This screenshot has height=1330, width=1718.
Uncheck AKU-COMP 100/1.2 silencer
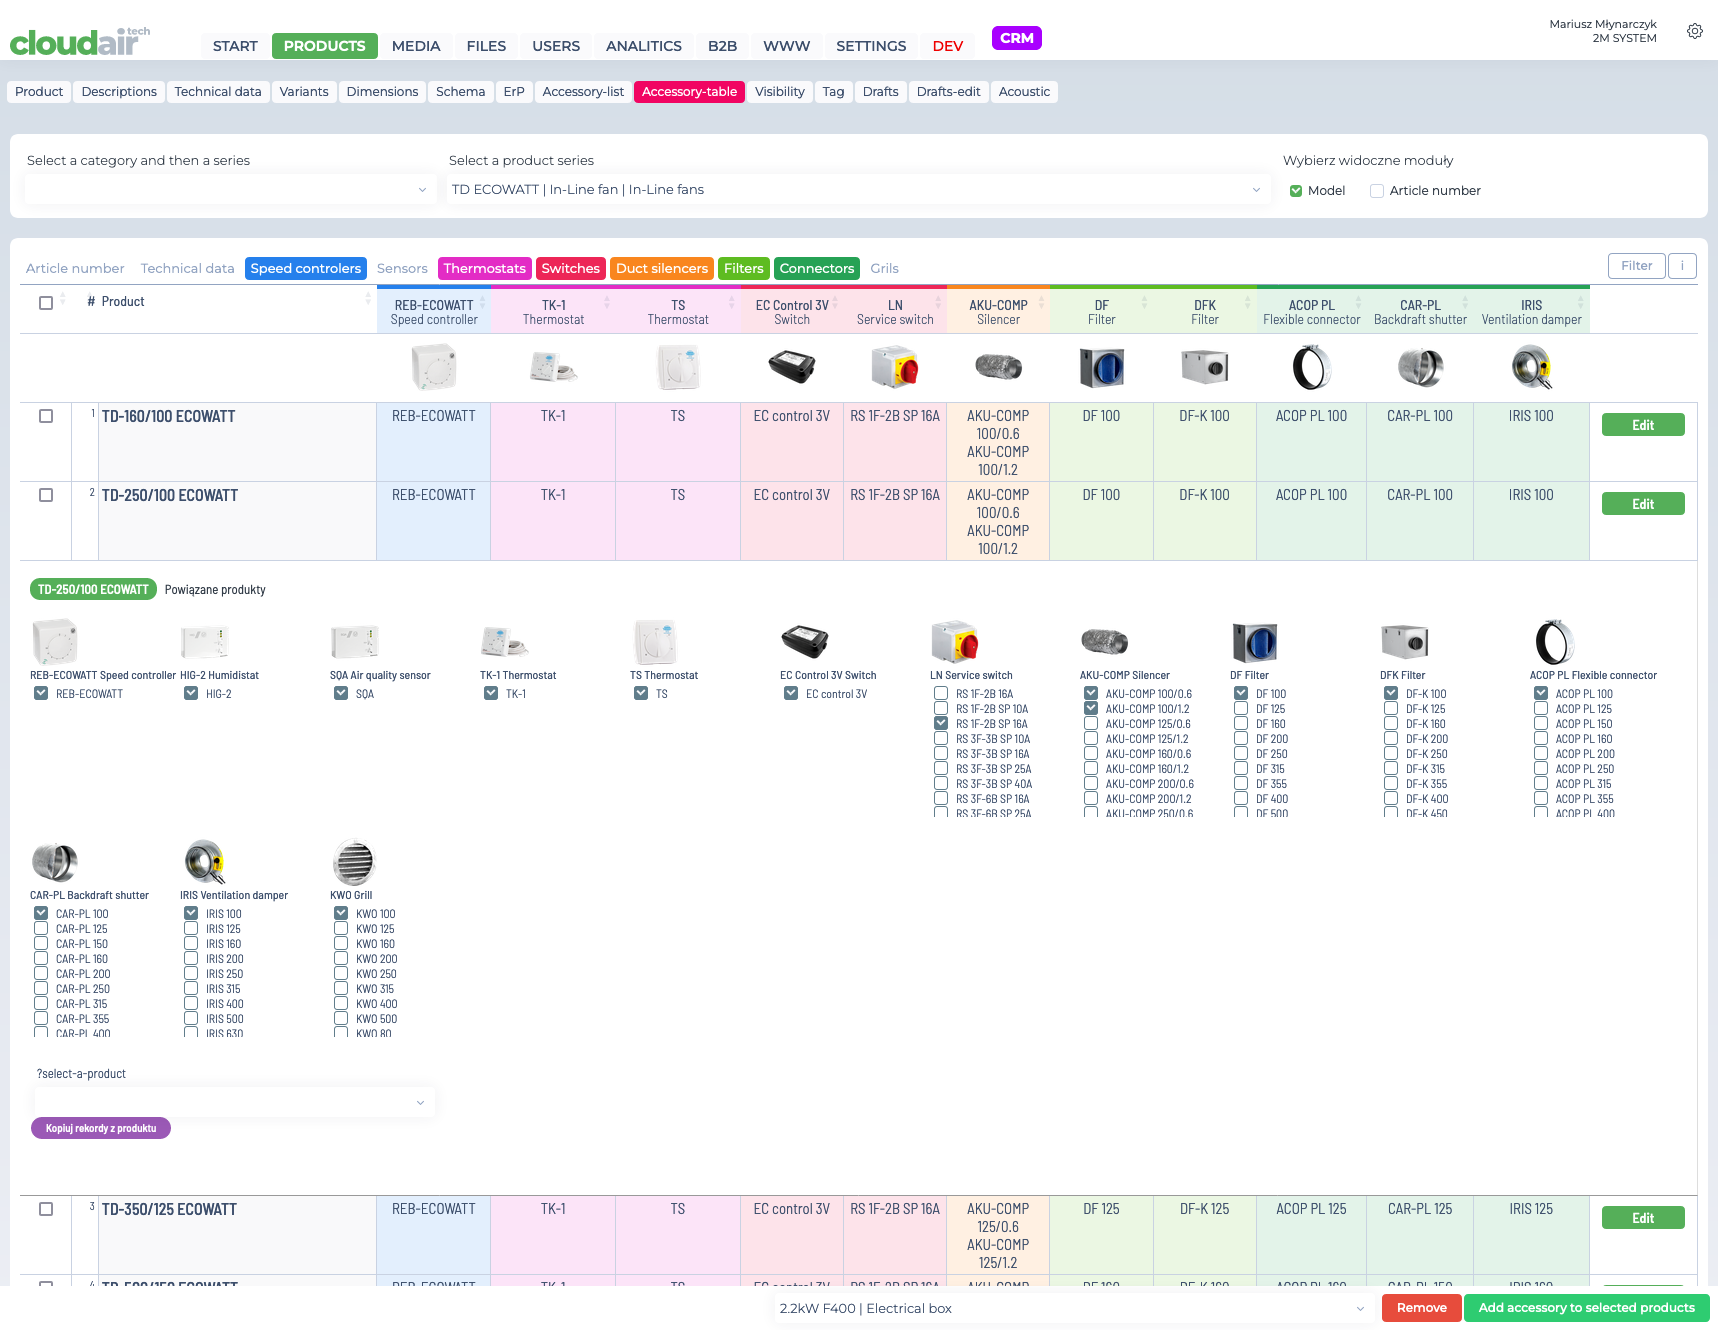(x=1091, y=708)
